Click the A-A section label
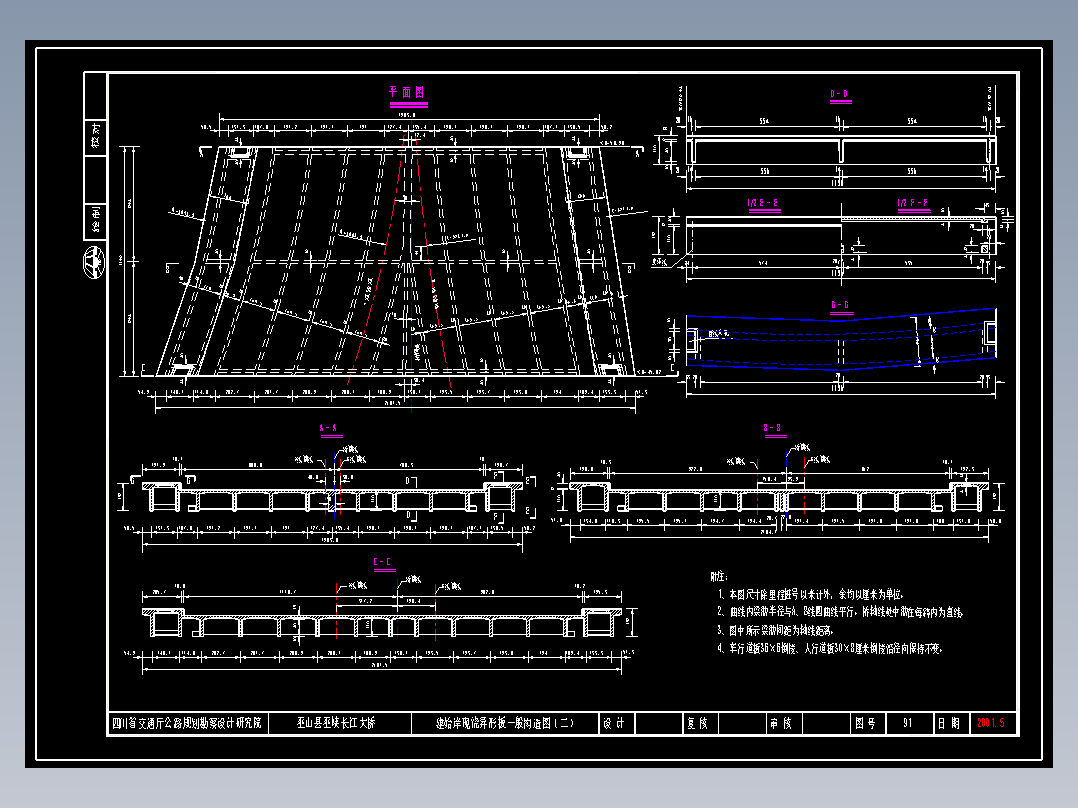This screenshot has height=808, width=1078. click(329, 428)
